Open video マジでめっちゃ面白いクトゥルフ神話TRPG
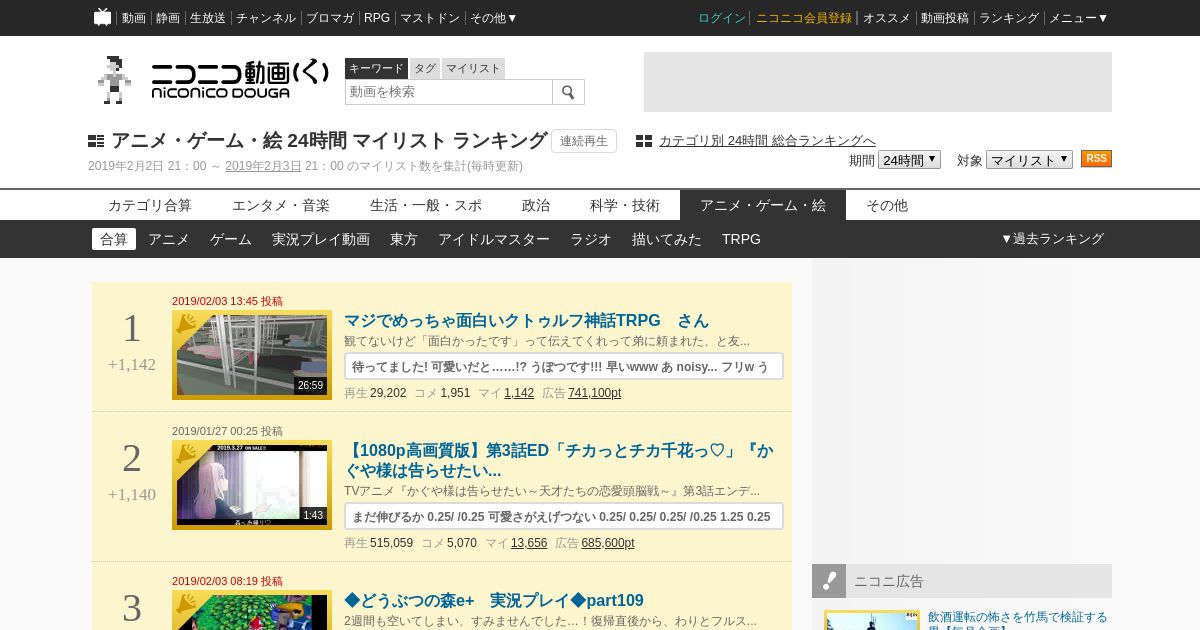This screenshot has width=1200, height=630. tap(526, 321)
